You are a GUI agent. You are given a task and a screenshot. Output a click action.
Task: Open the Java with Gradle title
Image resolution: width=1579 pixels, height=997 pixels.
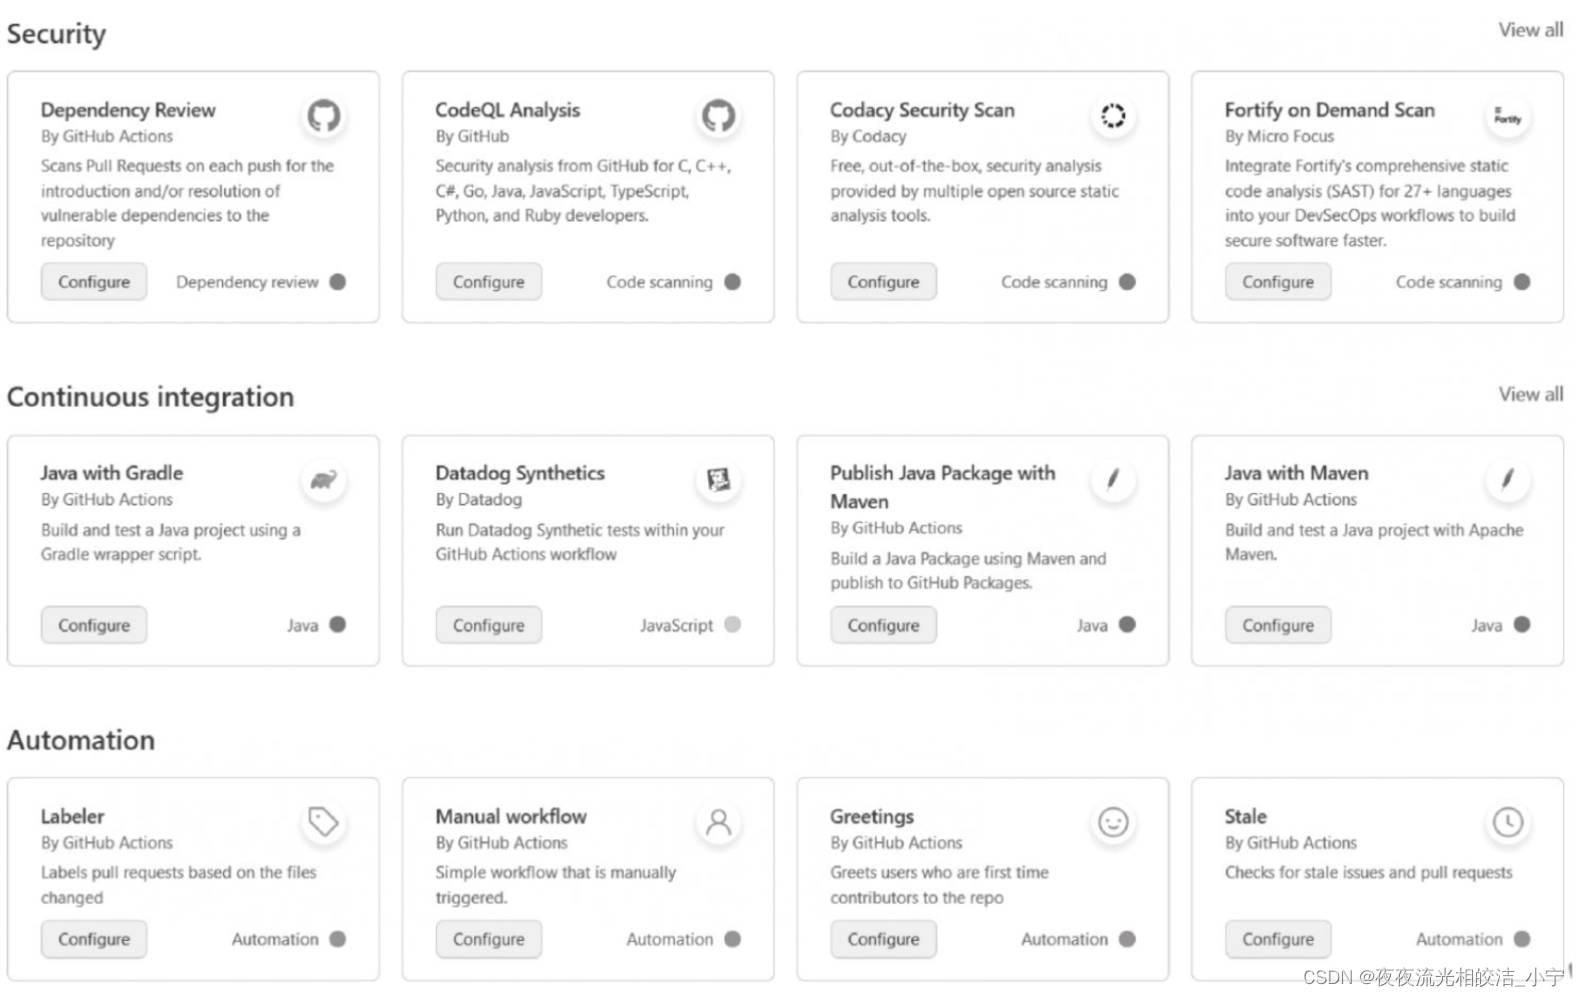point(112,473)
